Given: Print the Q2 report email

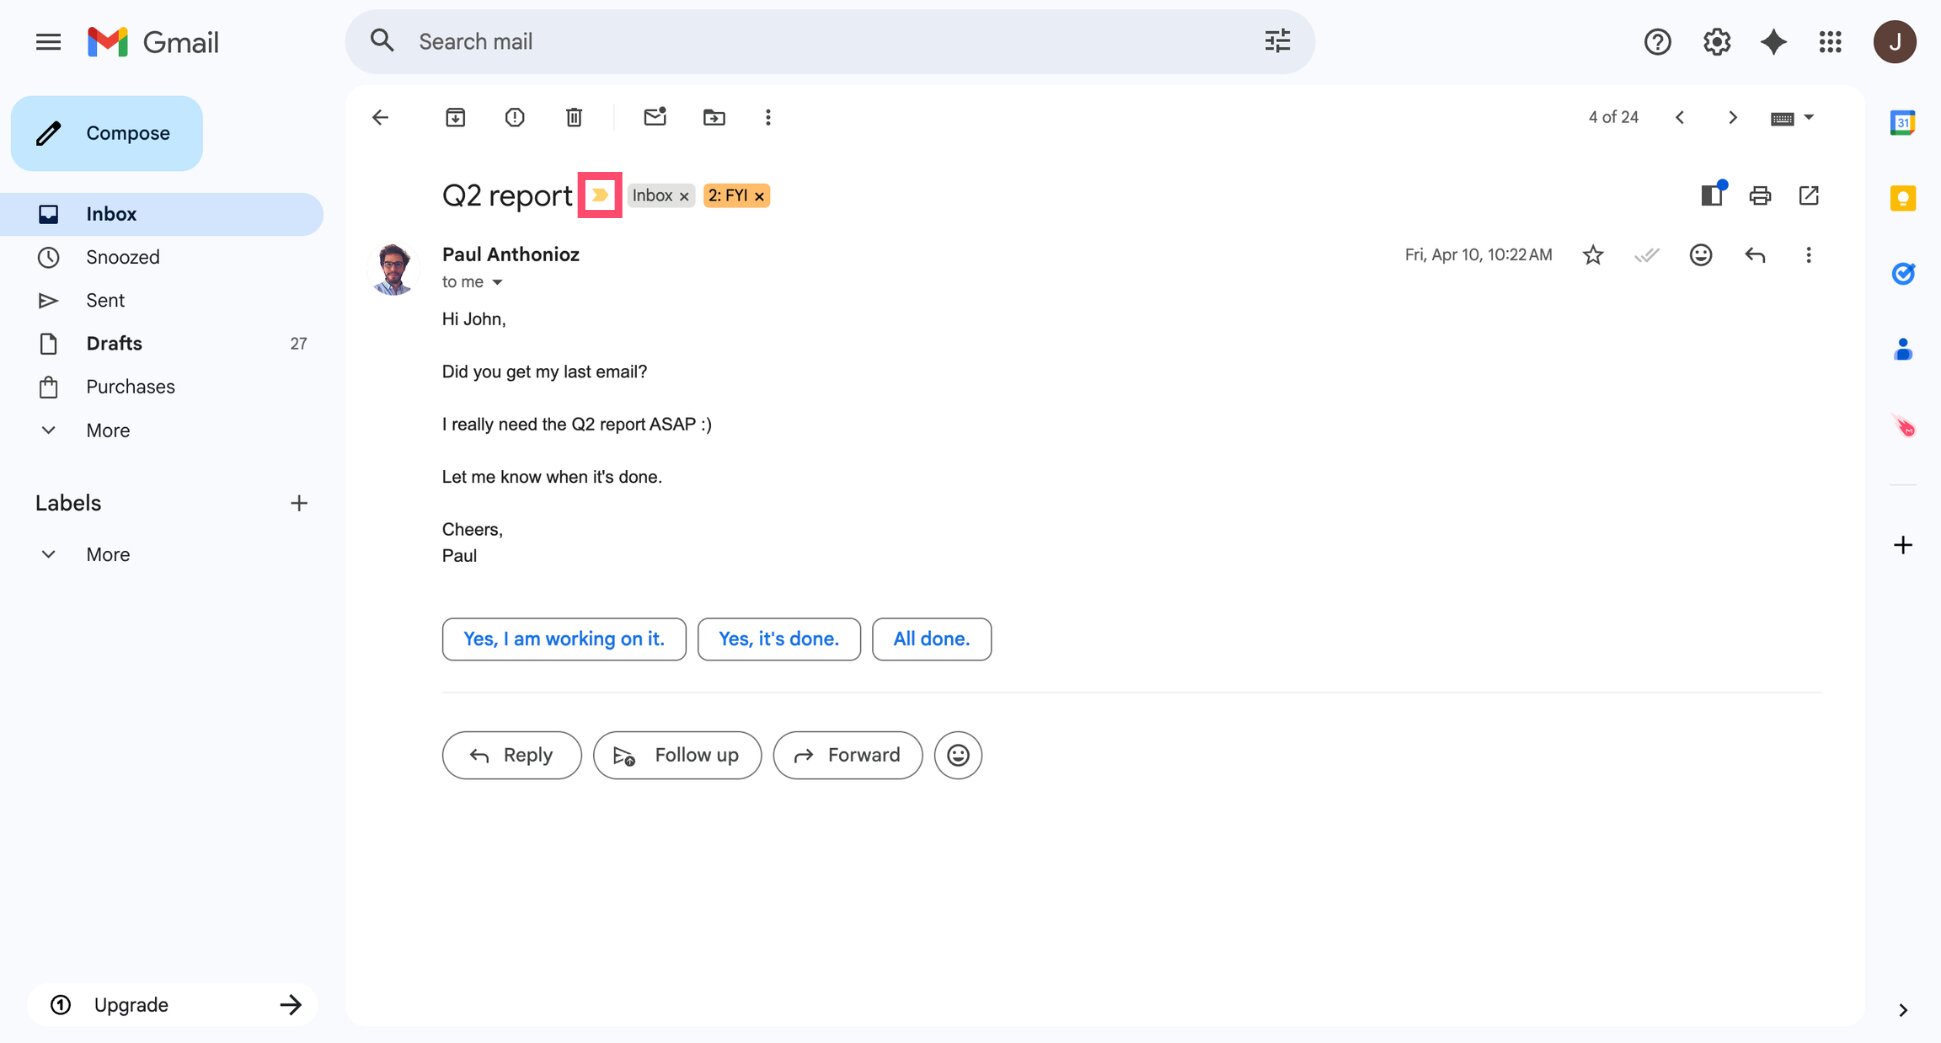Looking at the screenshot, I should (1760, 195).
